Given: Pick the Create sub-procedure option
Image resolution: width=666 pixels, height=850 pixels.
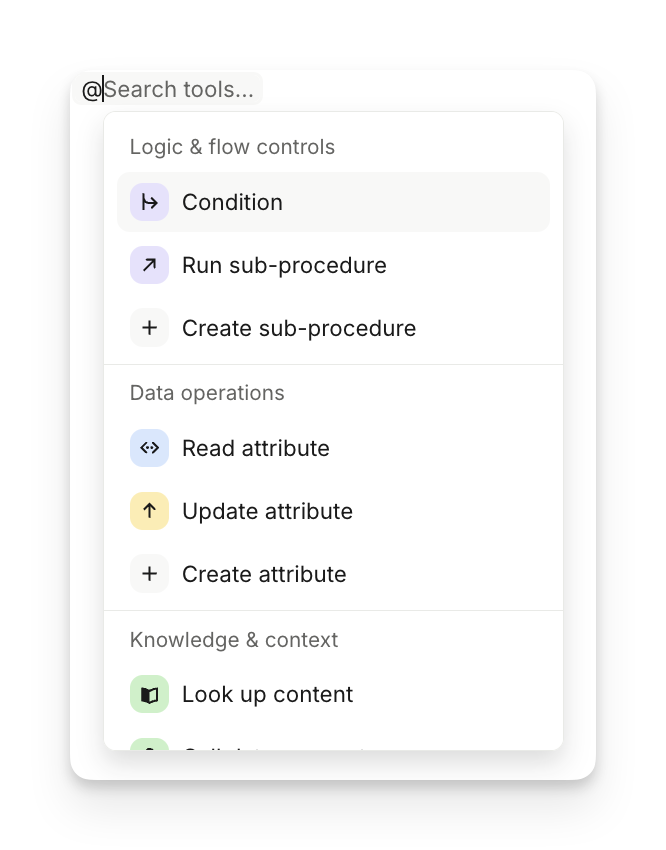Looking at the screenshot, I should (x=299, y=329).
